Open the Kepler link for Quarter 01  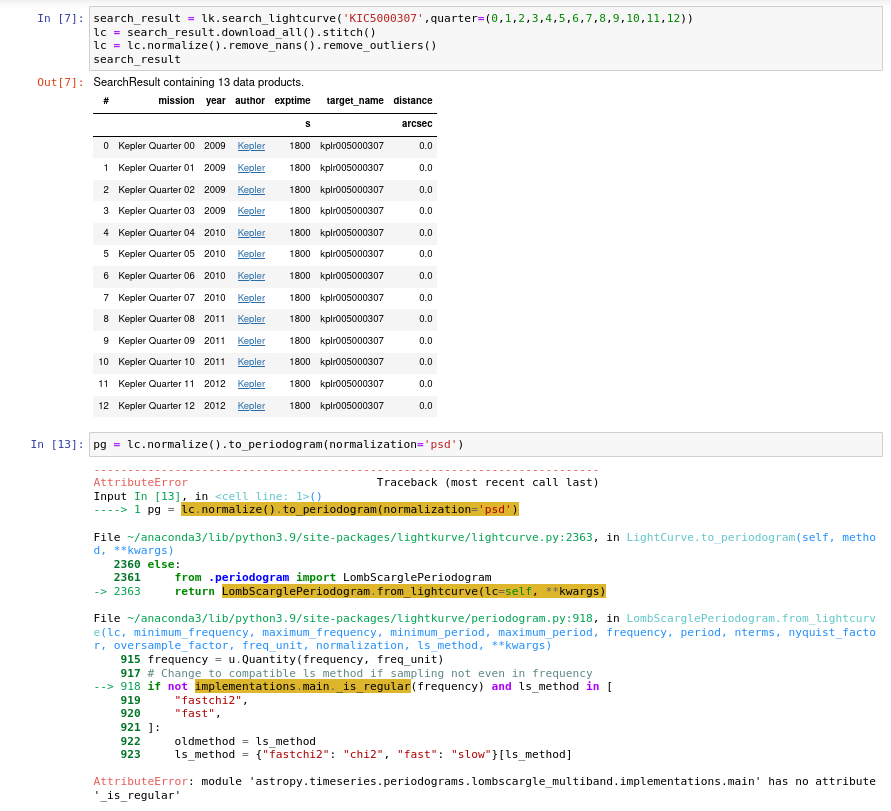[251, 167]
